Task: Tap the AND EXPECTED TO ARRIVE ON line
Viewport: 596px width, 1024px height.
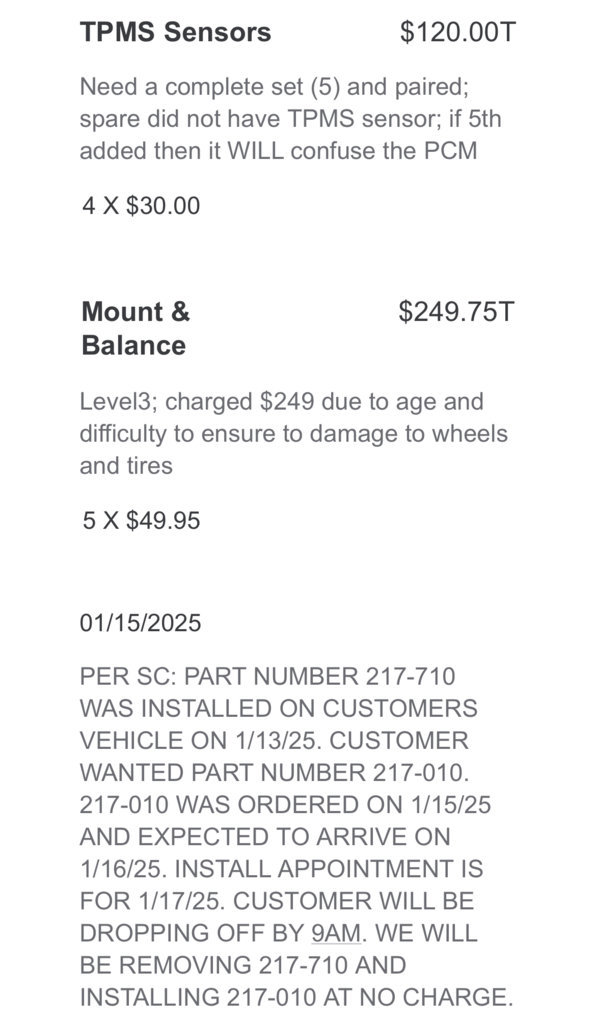Action: [265, 837]
